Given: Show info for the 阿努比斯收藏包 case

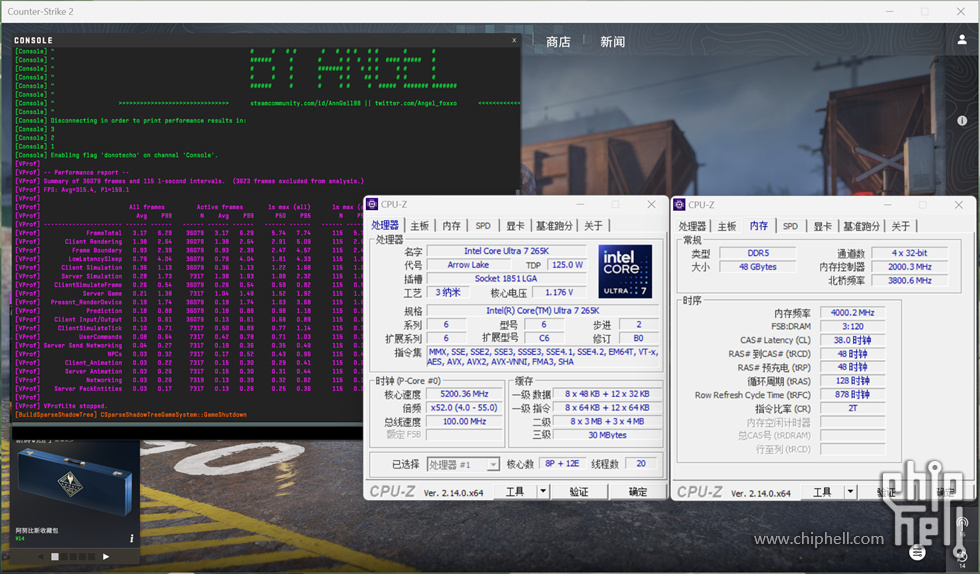Looking at the screenshot, I should coord(131,538).
